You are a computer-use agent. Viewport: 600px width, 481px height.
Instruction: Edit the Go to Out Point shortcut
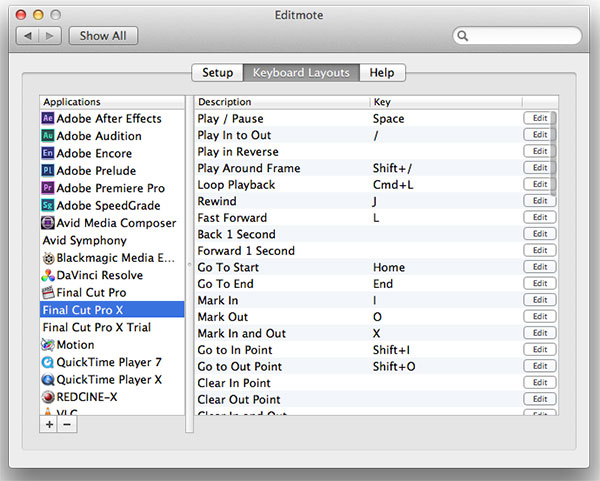coord(540,366)
